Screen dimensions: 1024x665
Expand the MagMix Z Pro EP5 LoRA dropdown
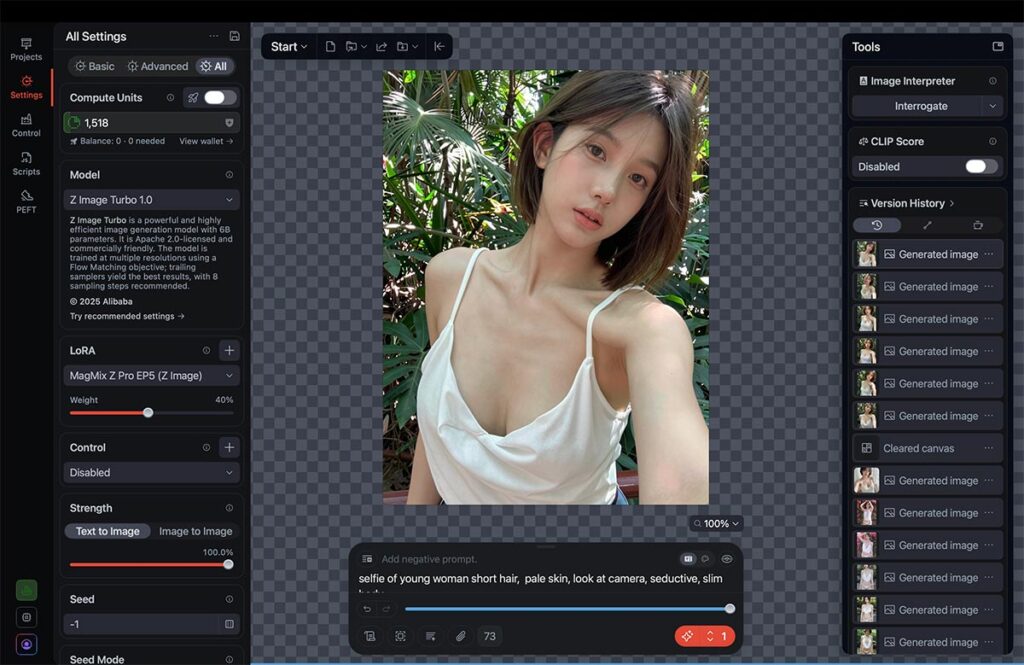(x=152, y=376)
